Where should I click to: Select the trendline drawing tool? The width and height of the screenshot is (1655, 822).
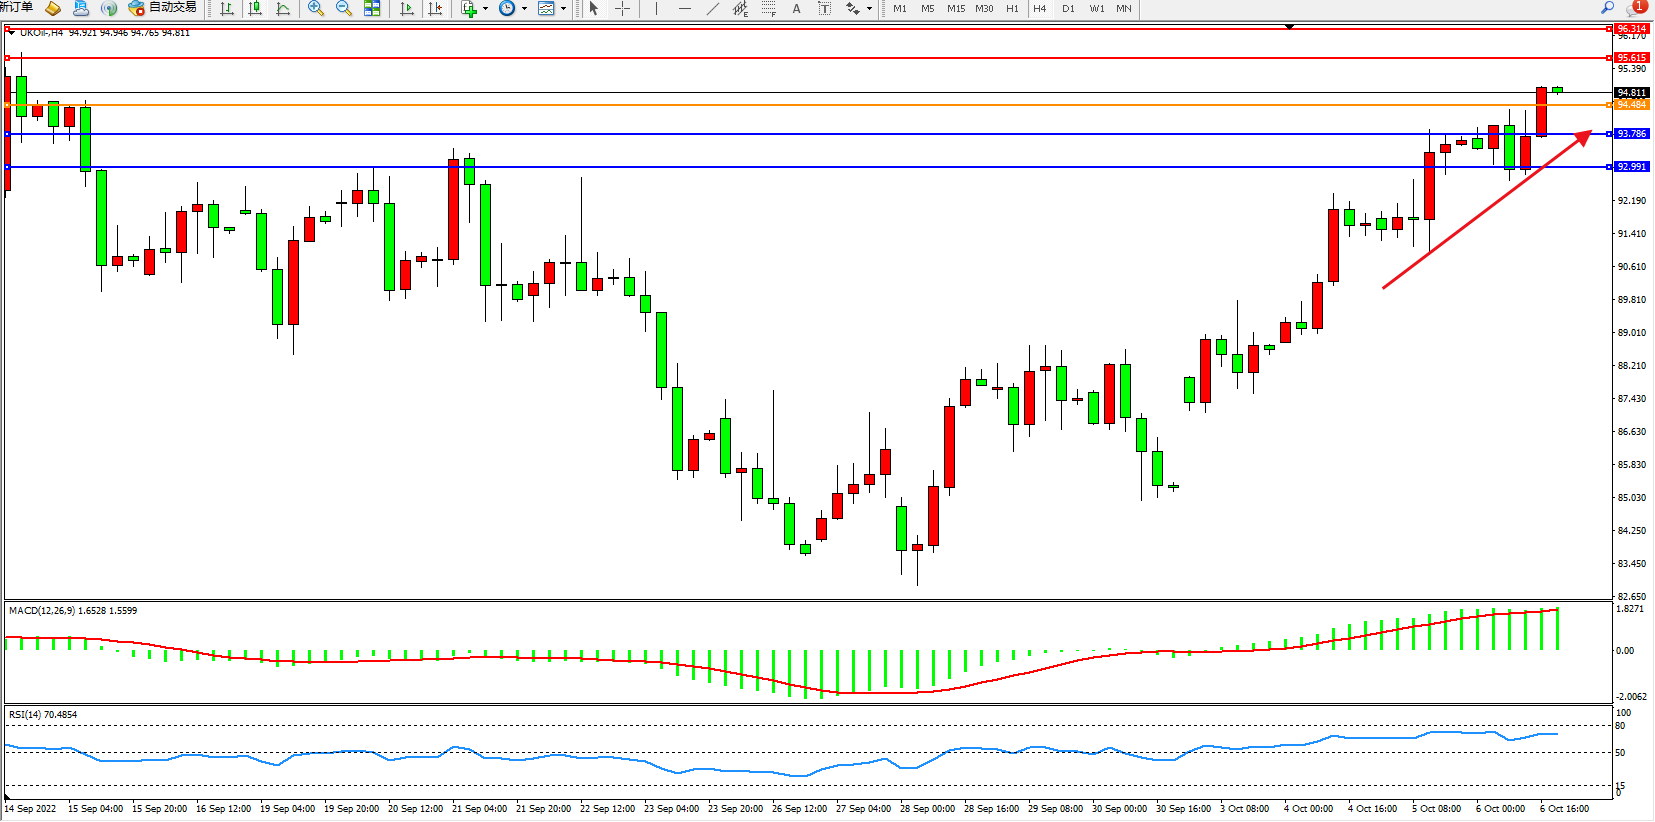click(712, 8)
